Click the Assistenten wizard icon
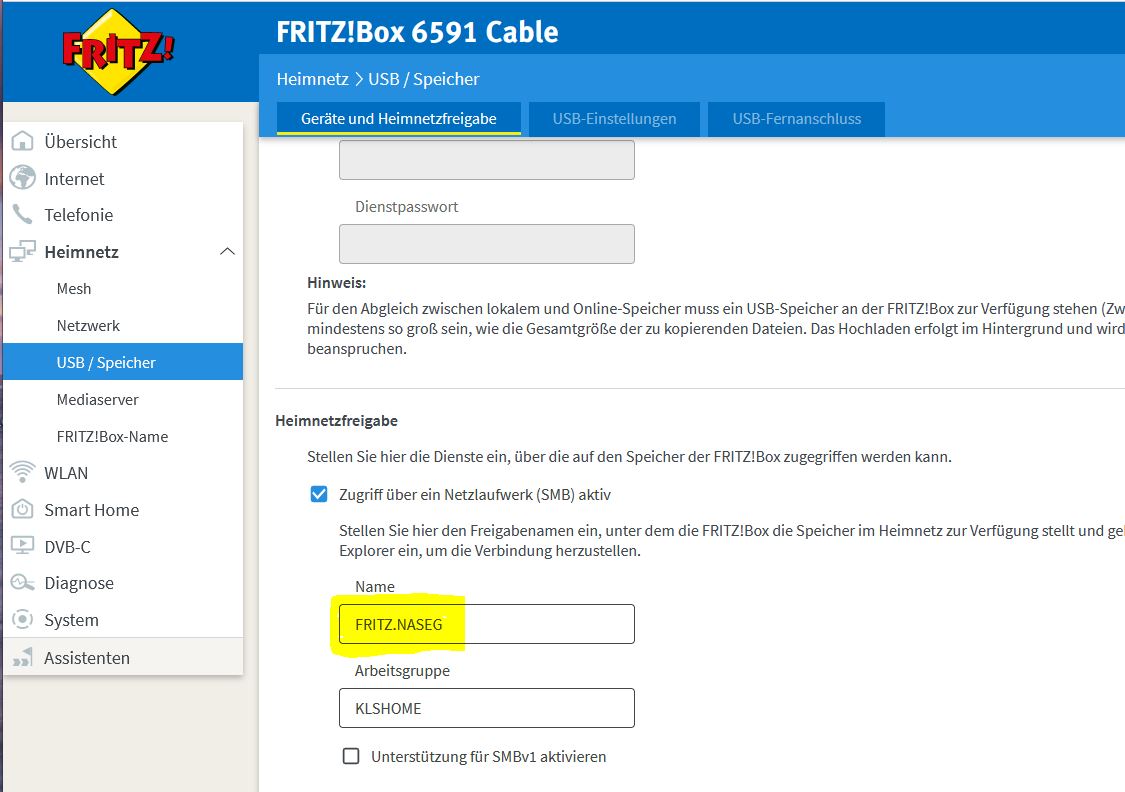 tap(22, 657)
